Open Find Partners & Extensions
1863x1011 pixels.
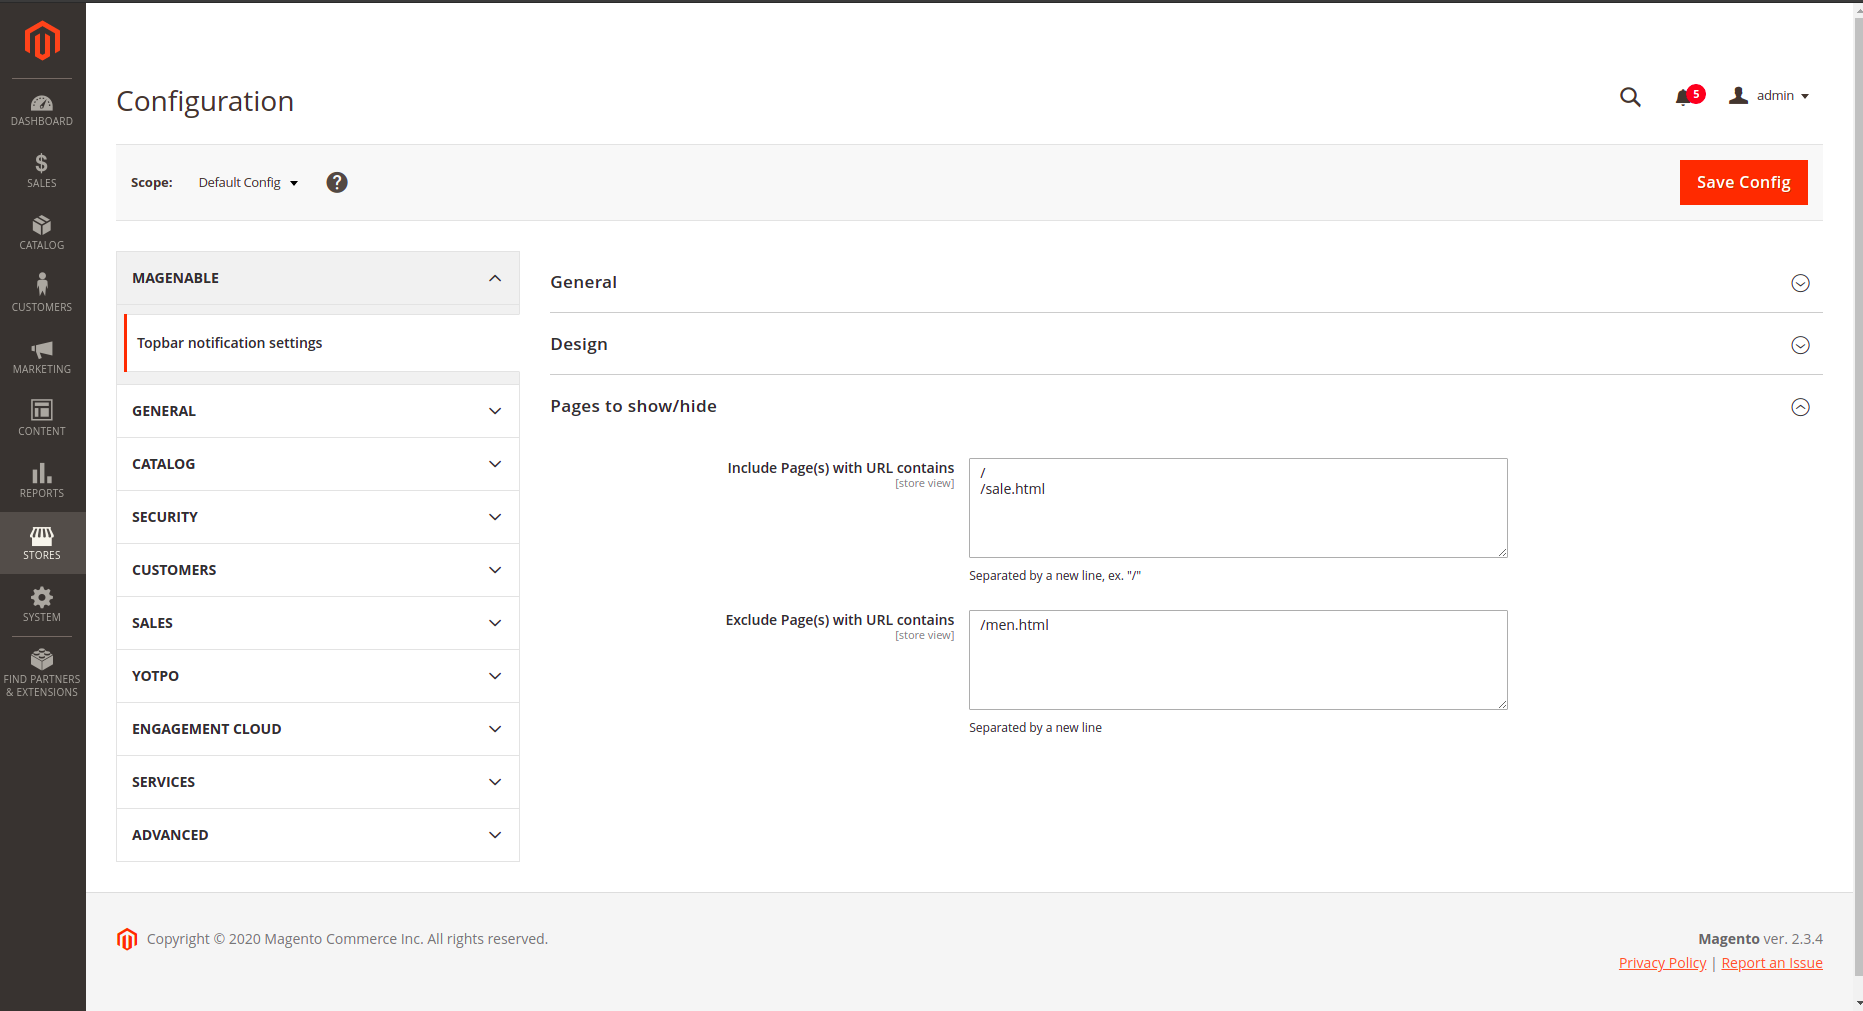(42, 673)
